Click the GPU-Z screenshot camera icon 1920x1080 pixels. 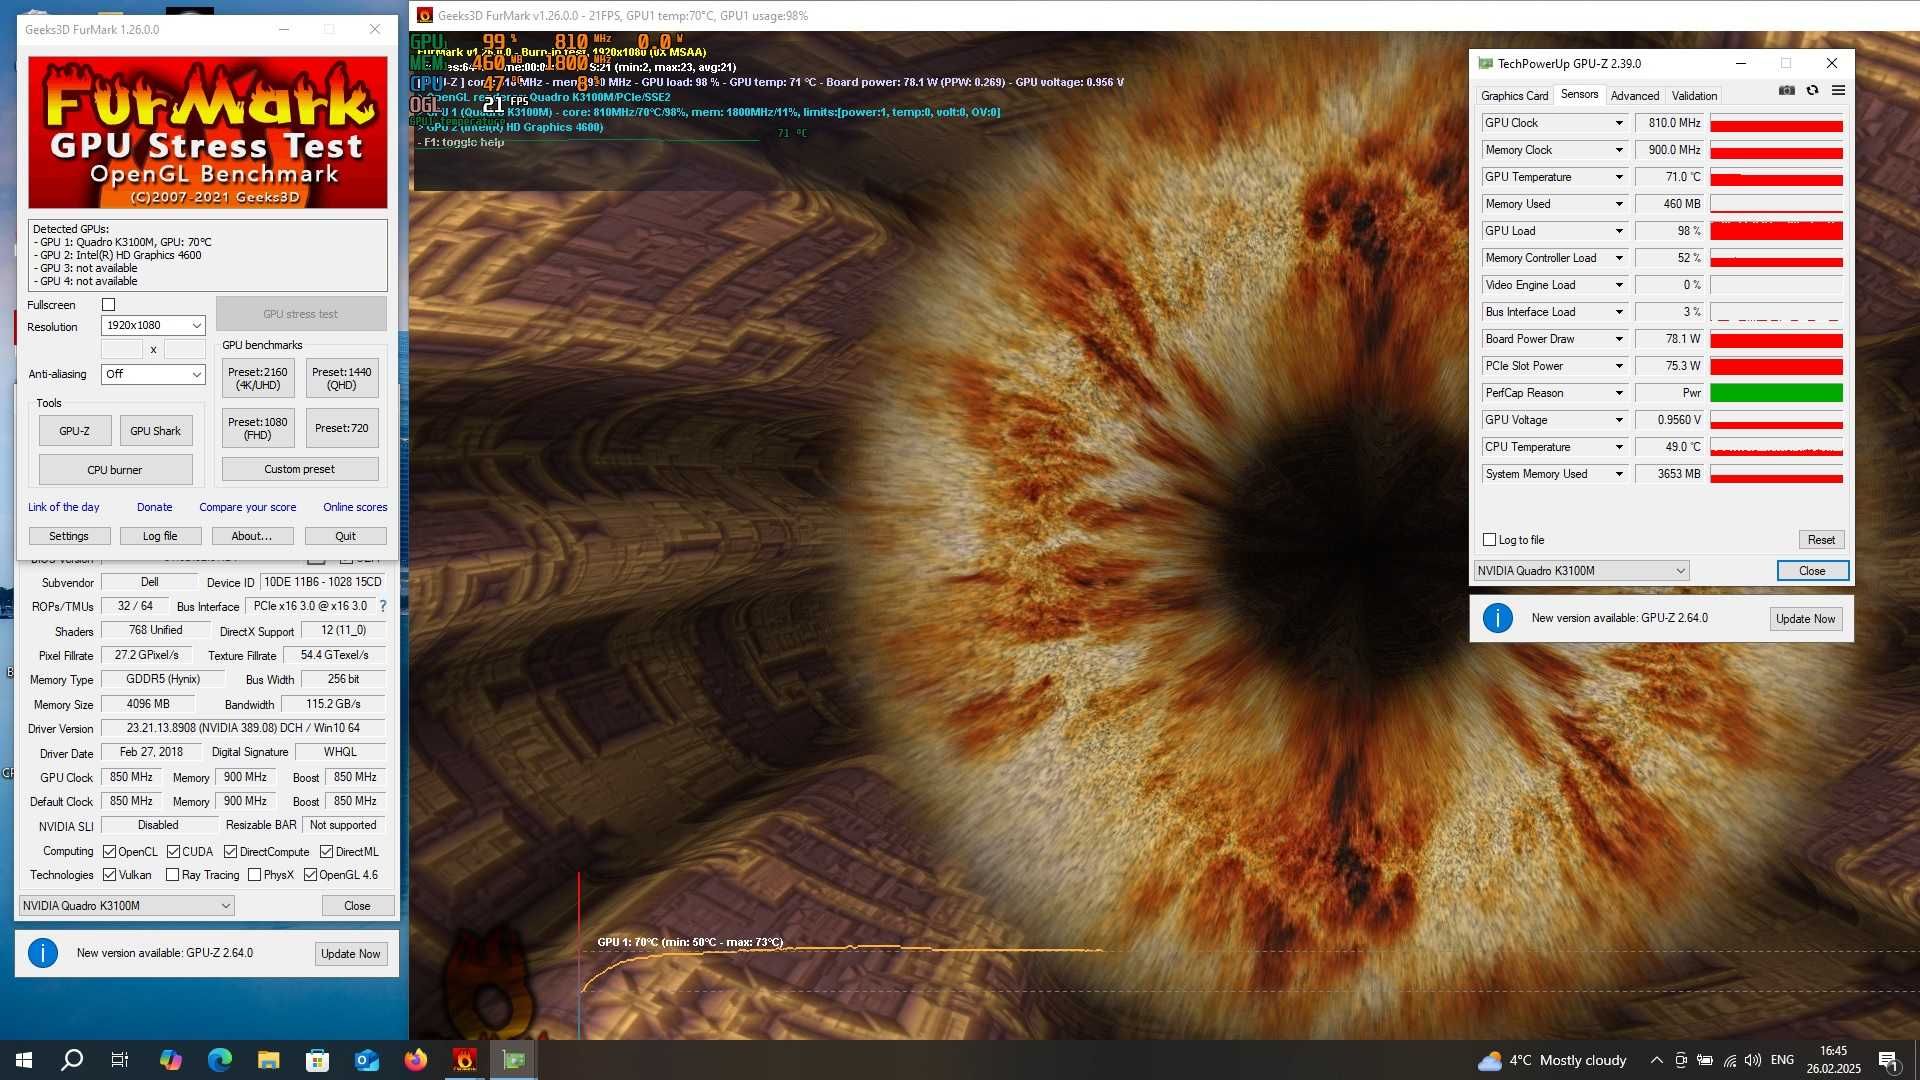coord(1786,91)
